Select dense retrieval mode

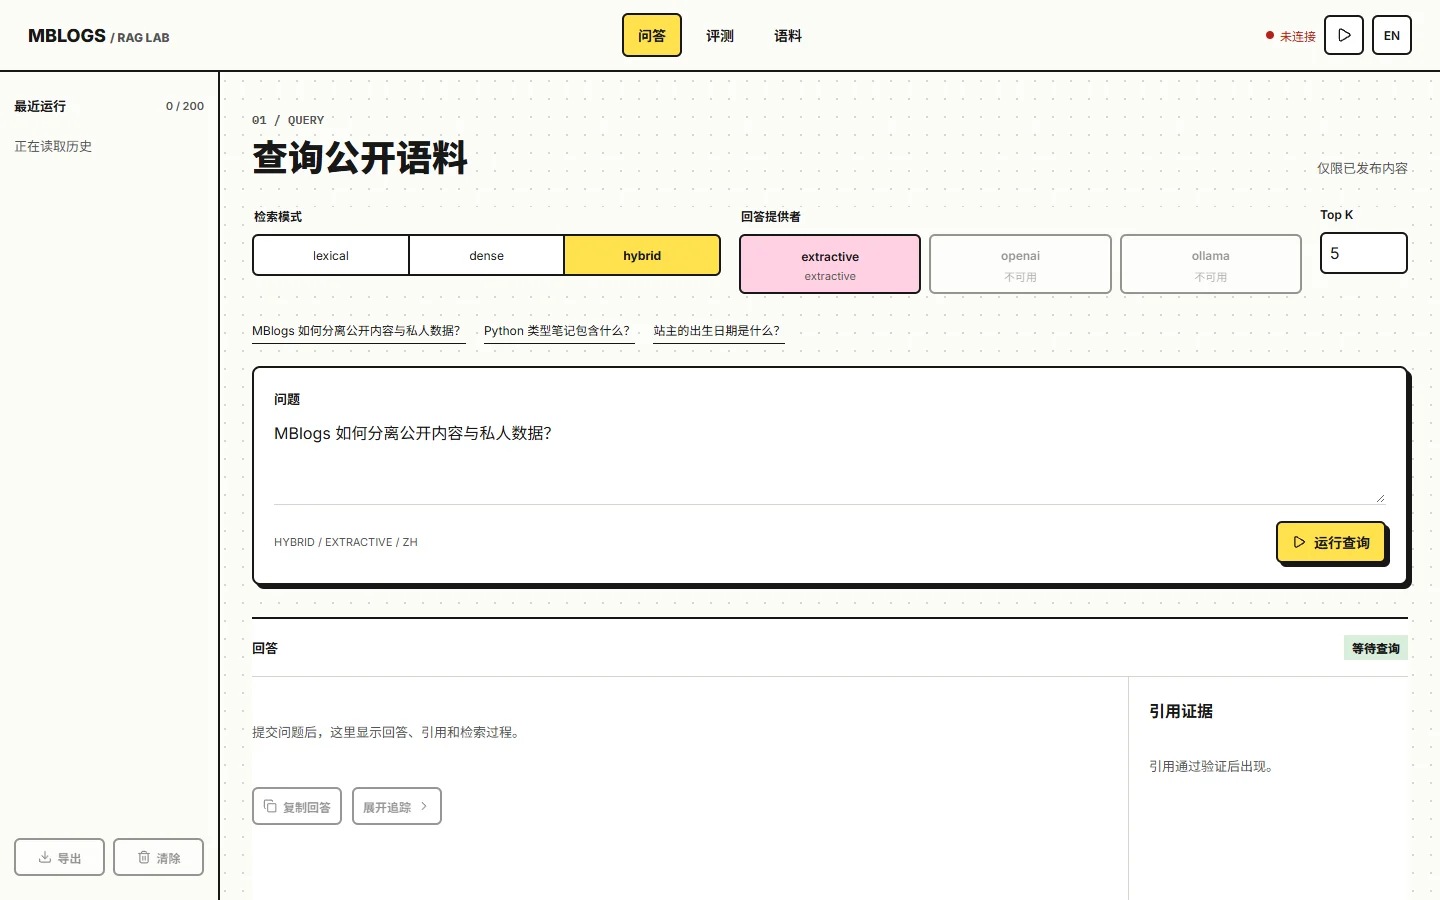pos(487,255)
